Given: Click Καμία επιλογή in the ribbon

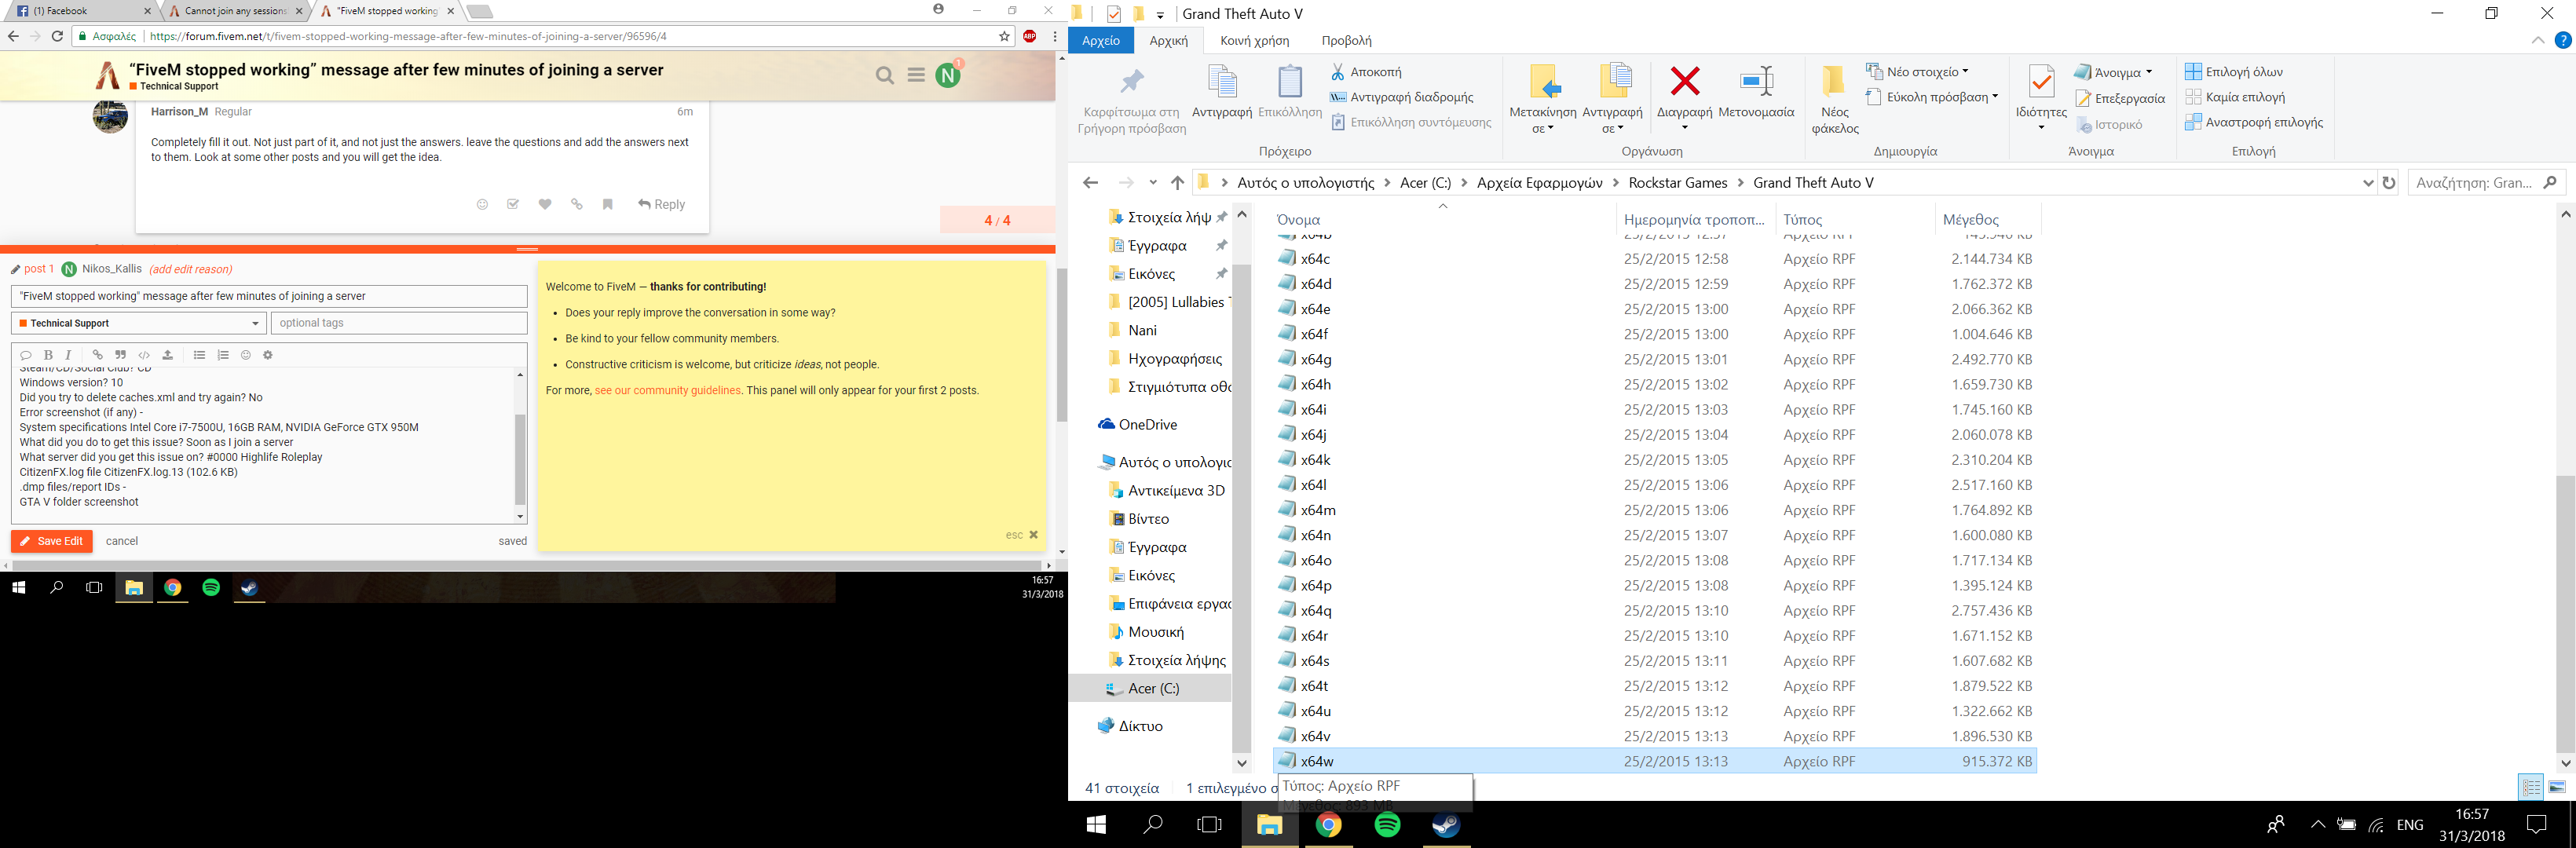Looking at the screenshot, I should click(x=2235, y=97).
